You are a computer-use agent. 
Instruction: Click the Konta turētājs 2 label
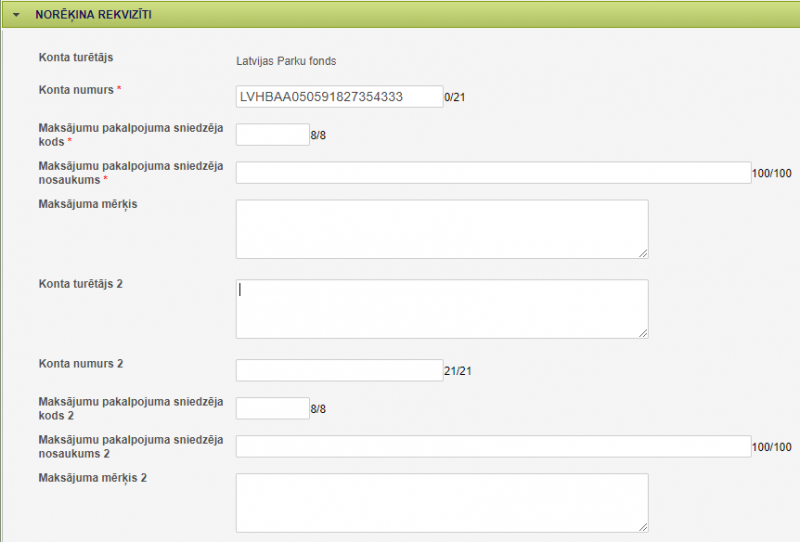pyautogui.click(x=80, y=284)
